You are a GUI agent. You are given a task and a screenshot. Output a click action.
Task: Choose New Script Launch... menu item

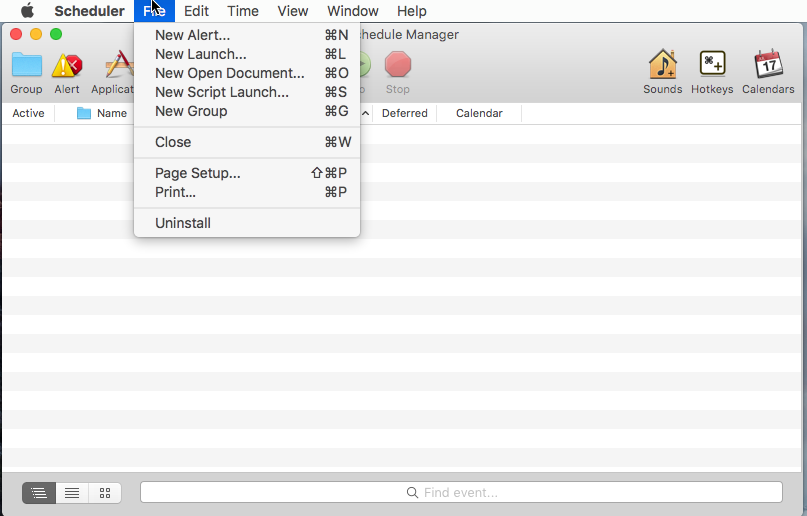tap(247, 92)
